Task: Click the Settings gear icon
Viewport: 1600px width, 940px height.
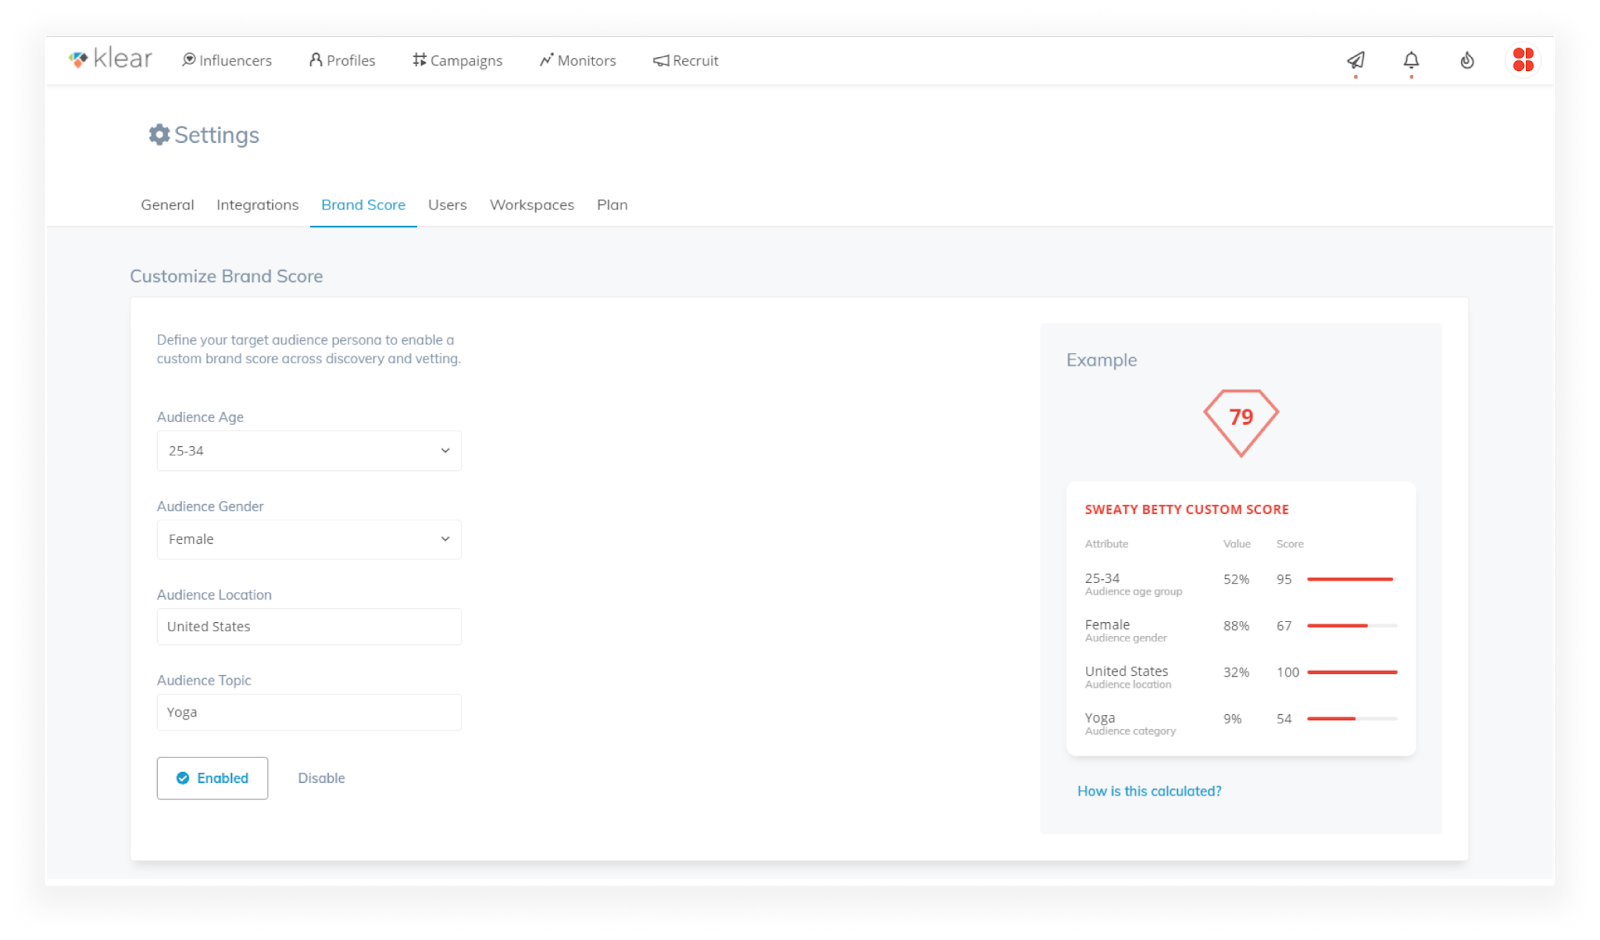Action: 159,134
